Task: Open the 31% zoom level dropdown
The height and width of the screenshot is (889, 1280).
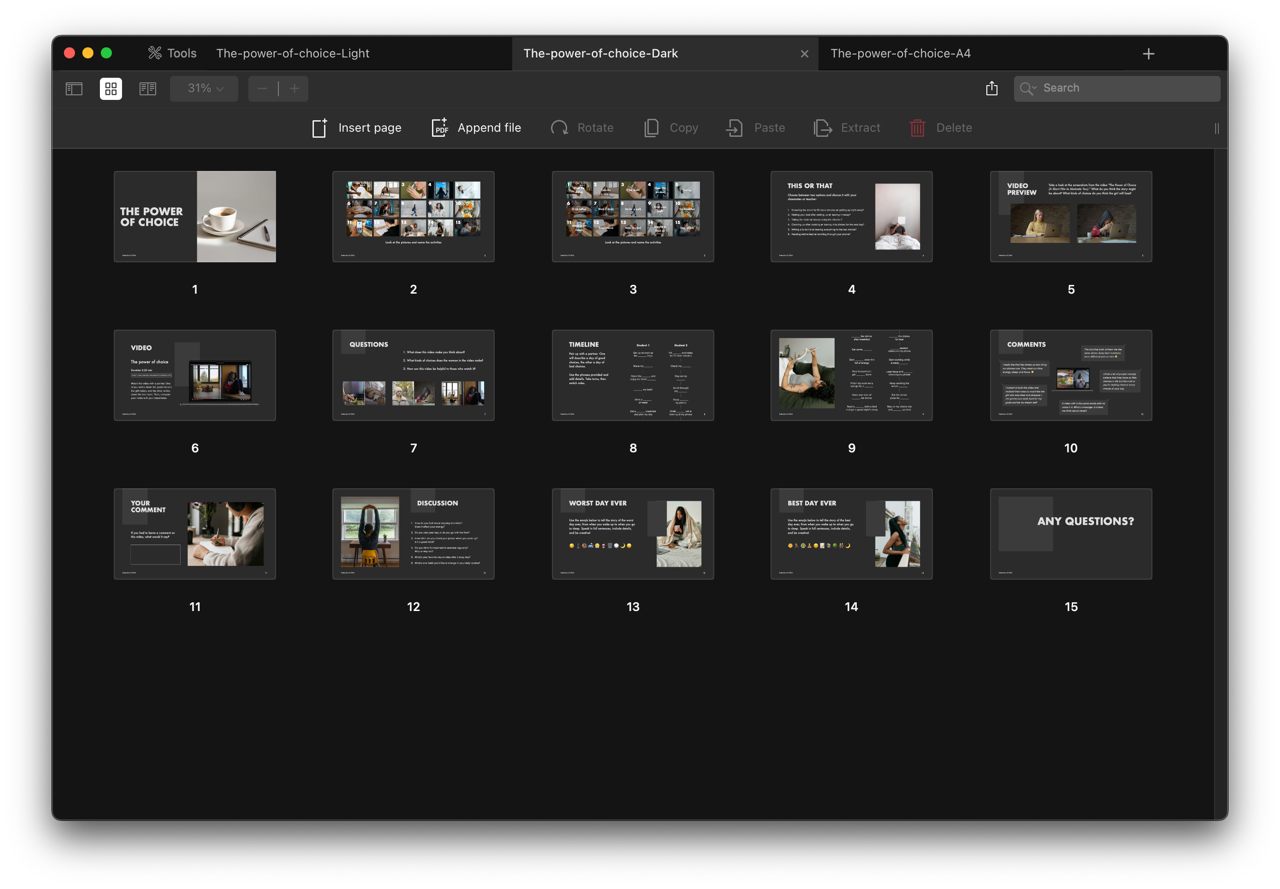Action: tap(204, 88)
